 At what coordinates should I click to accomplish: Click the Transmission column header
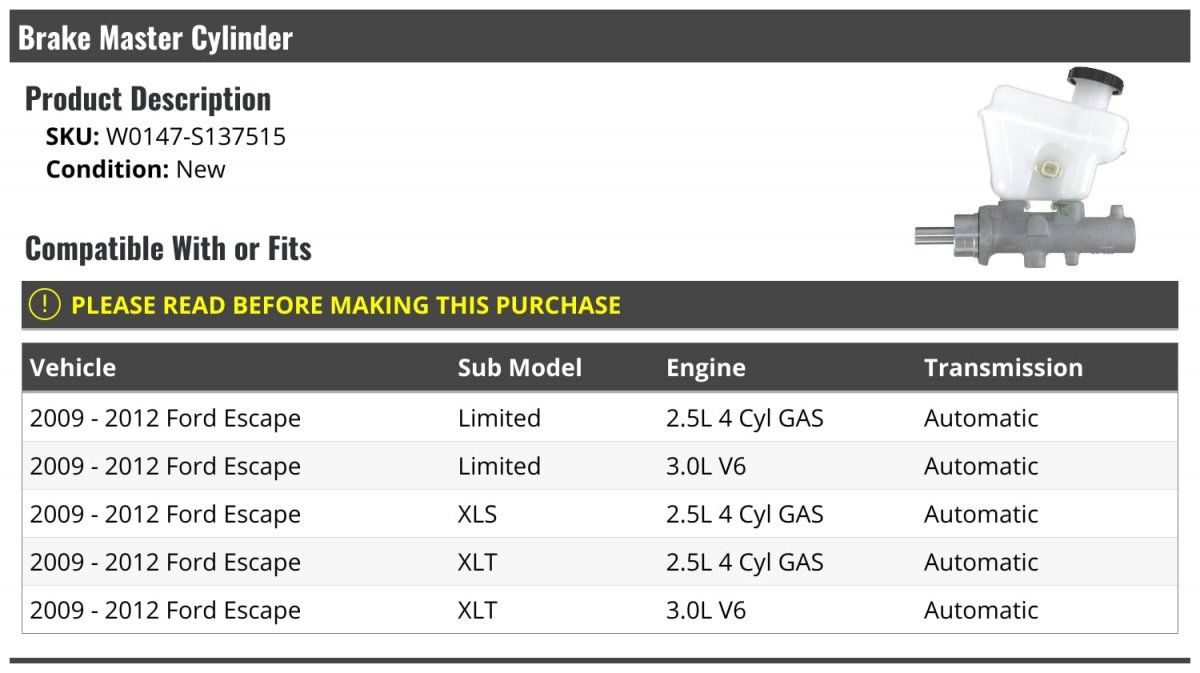coord(1003,367)
